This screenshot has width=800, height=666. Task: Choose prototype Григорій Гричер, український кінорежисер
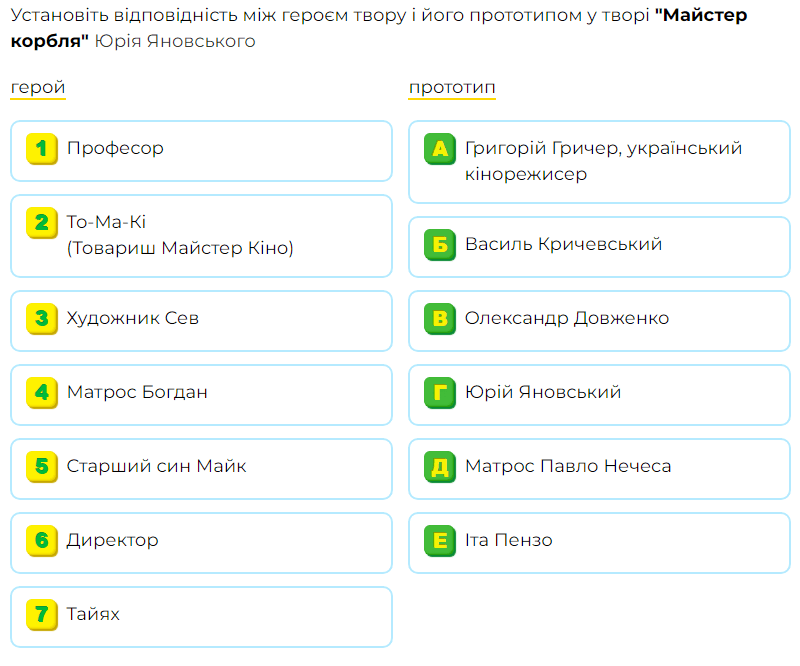tap(599, 162)
